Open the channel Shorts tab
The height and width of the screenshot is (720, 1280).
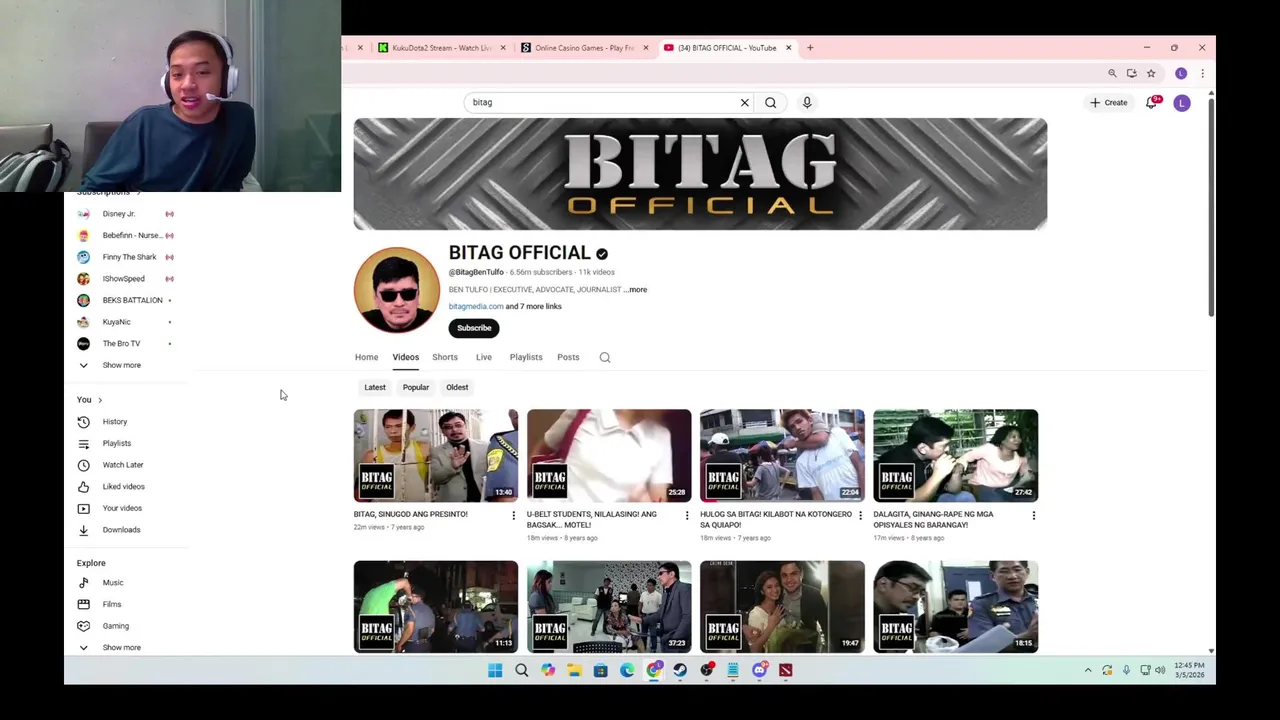[x=445, y=357]
